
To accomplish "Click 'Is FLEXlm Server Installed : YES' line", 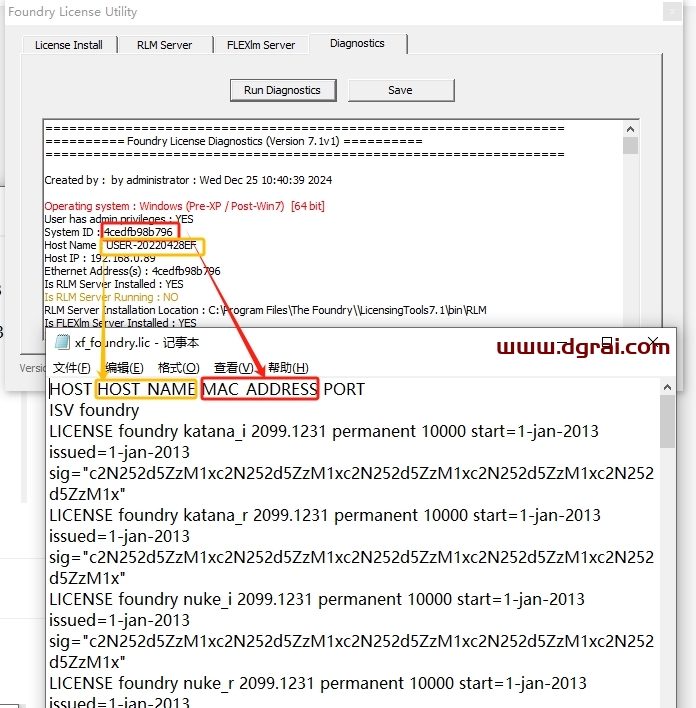I will (120, 323).
